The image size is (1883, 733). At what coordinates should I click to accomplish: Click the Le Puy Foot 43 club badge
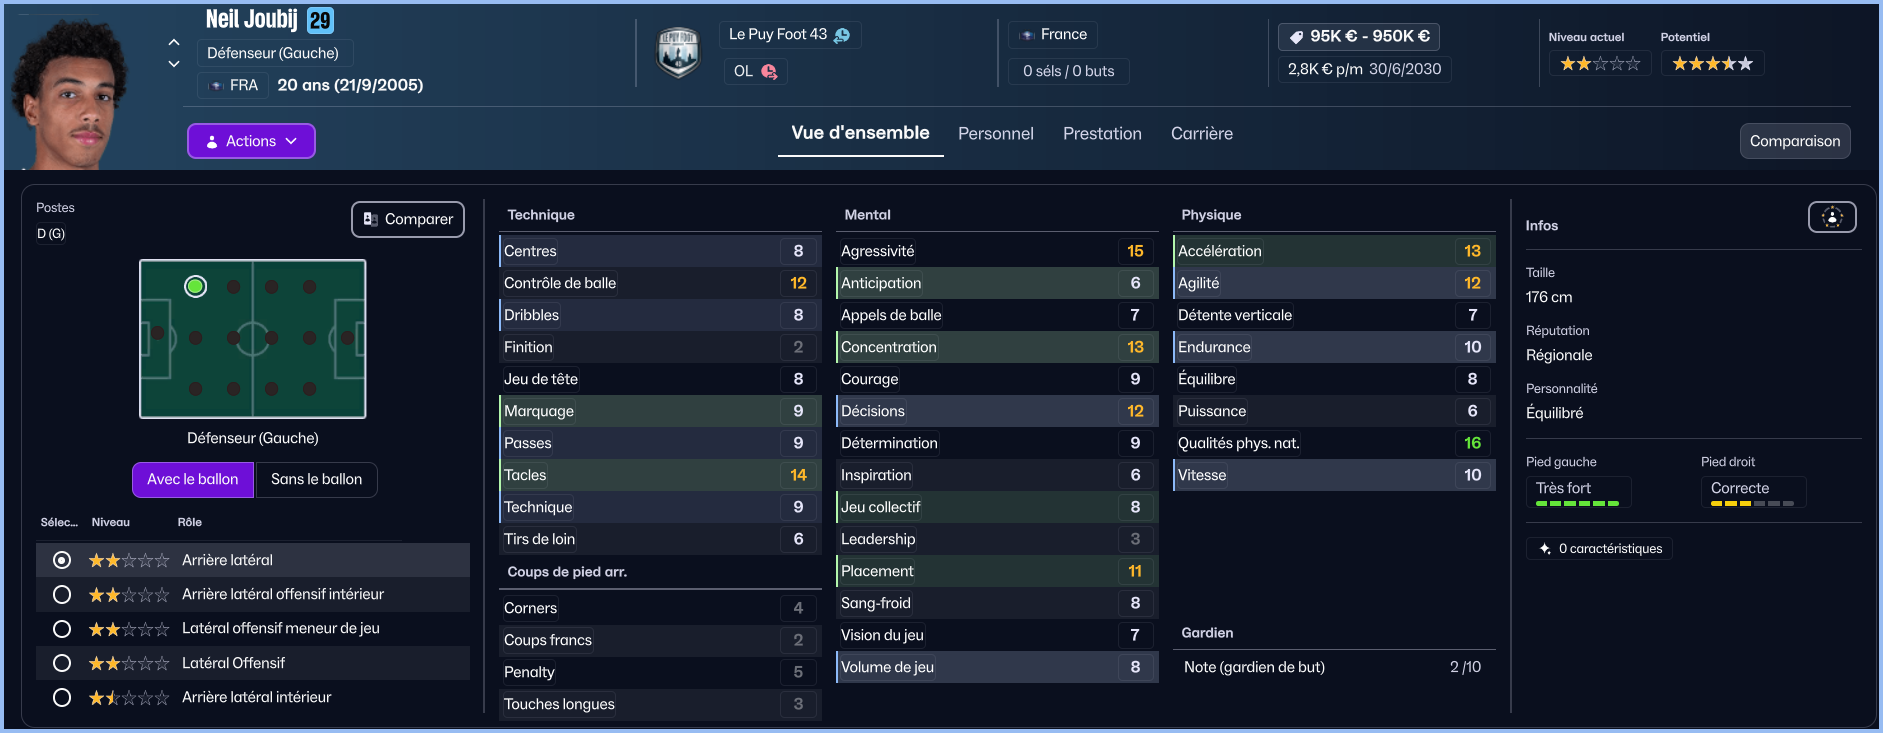coord(678,53)
